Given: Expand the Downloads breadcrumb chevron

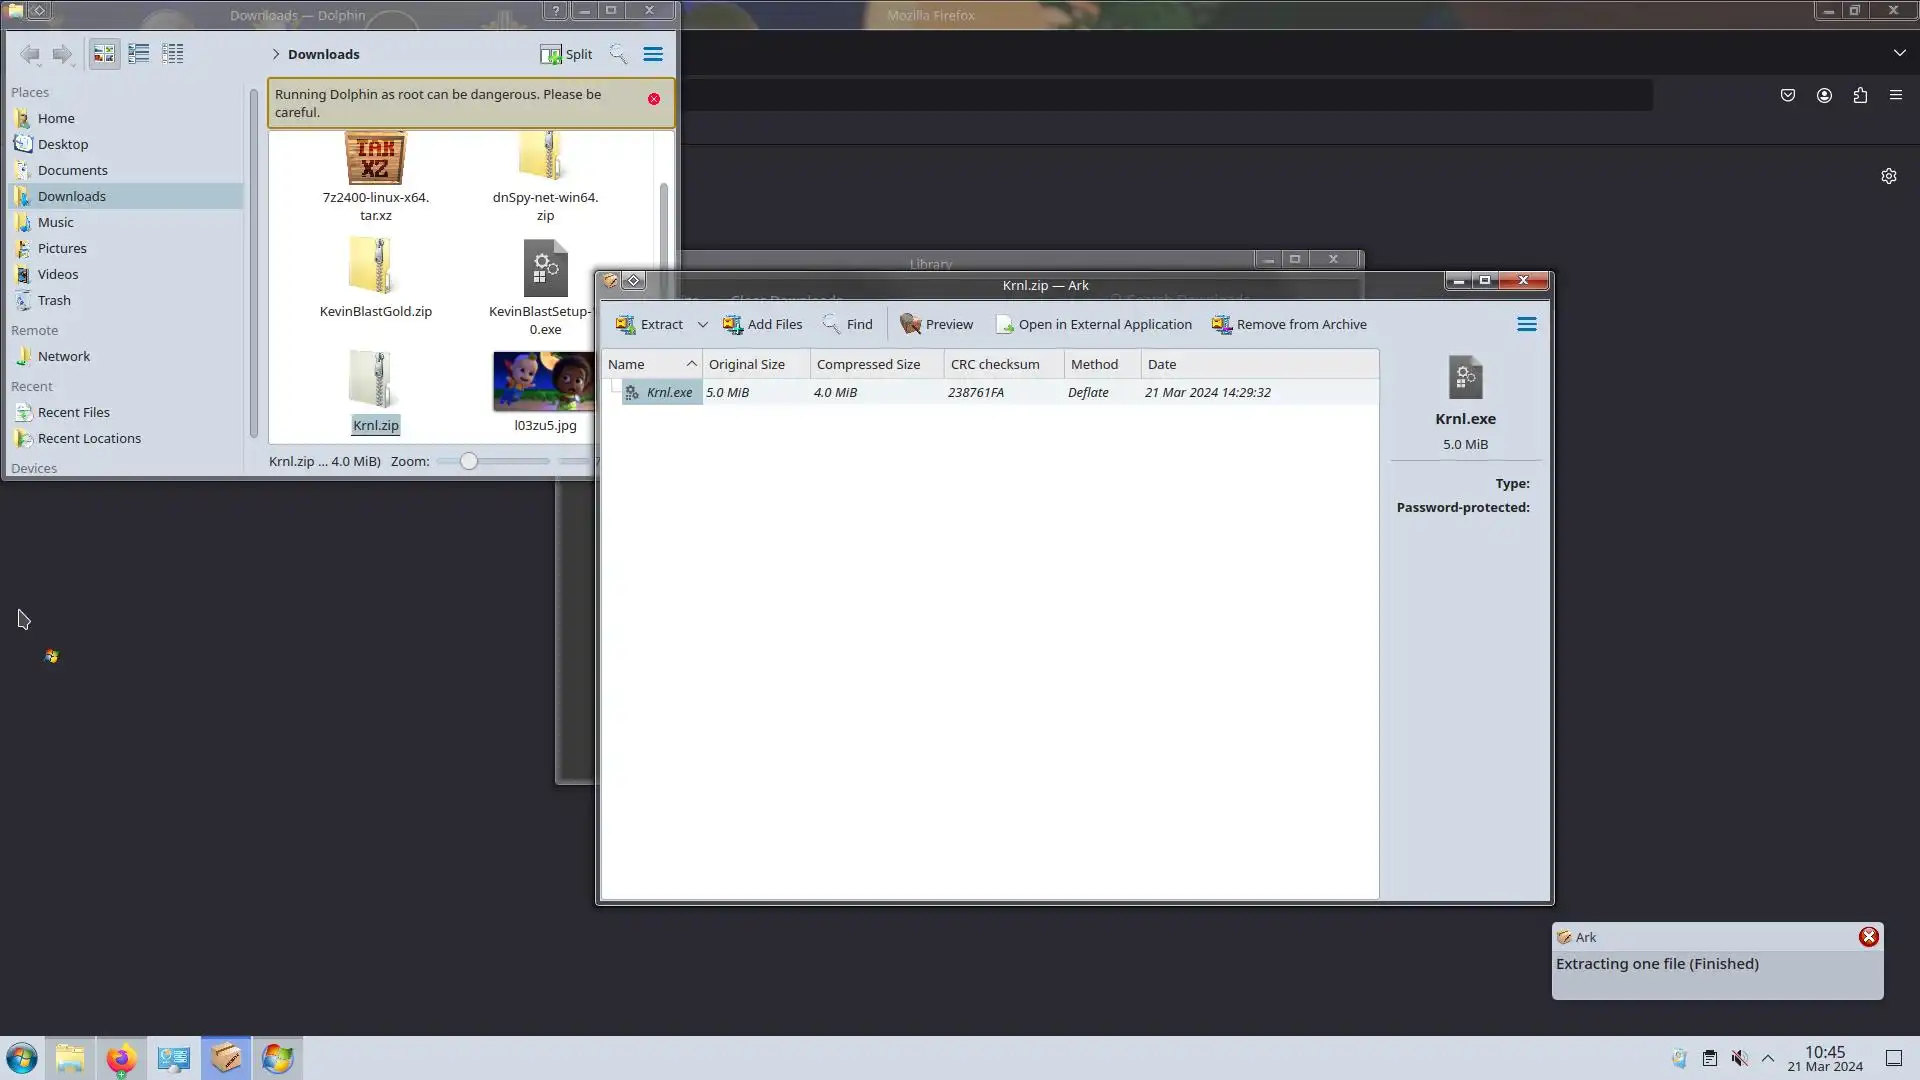Looking at the screenshot, I should 276,54.
